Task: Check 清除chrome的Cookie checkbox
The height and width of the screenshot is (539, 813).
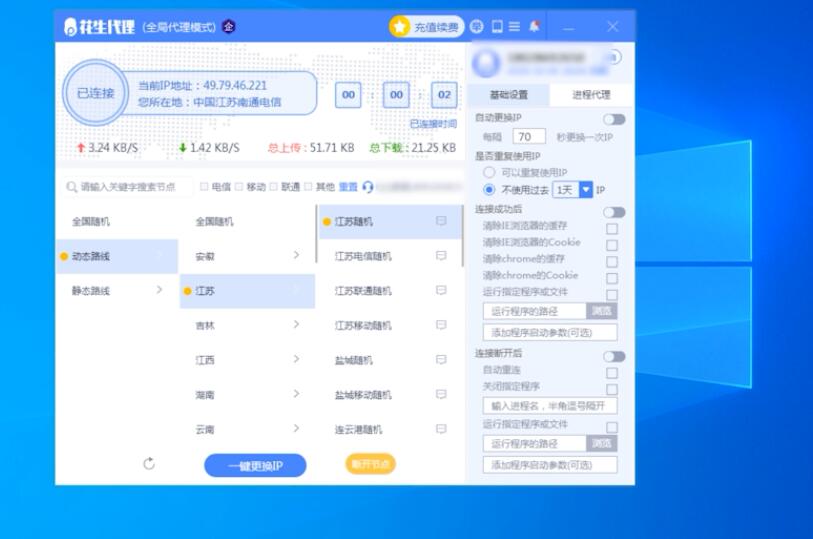Action: pos(612,278)
